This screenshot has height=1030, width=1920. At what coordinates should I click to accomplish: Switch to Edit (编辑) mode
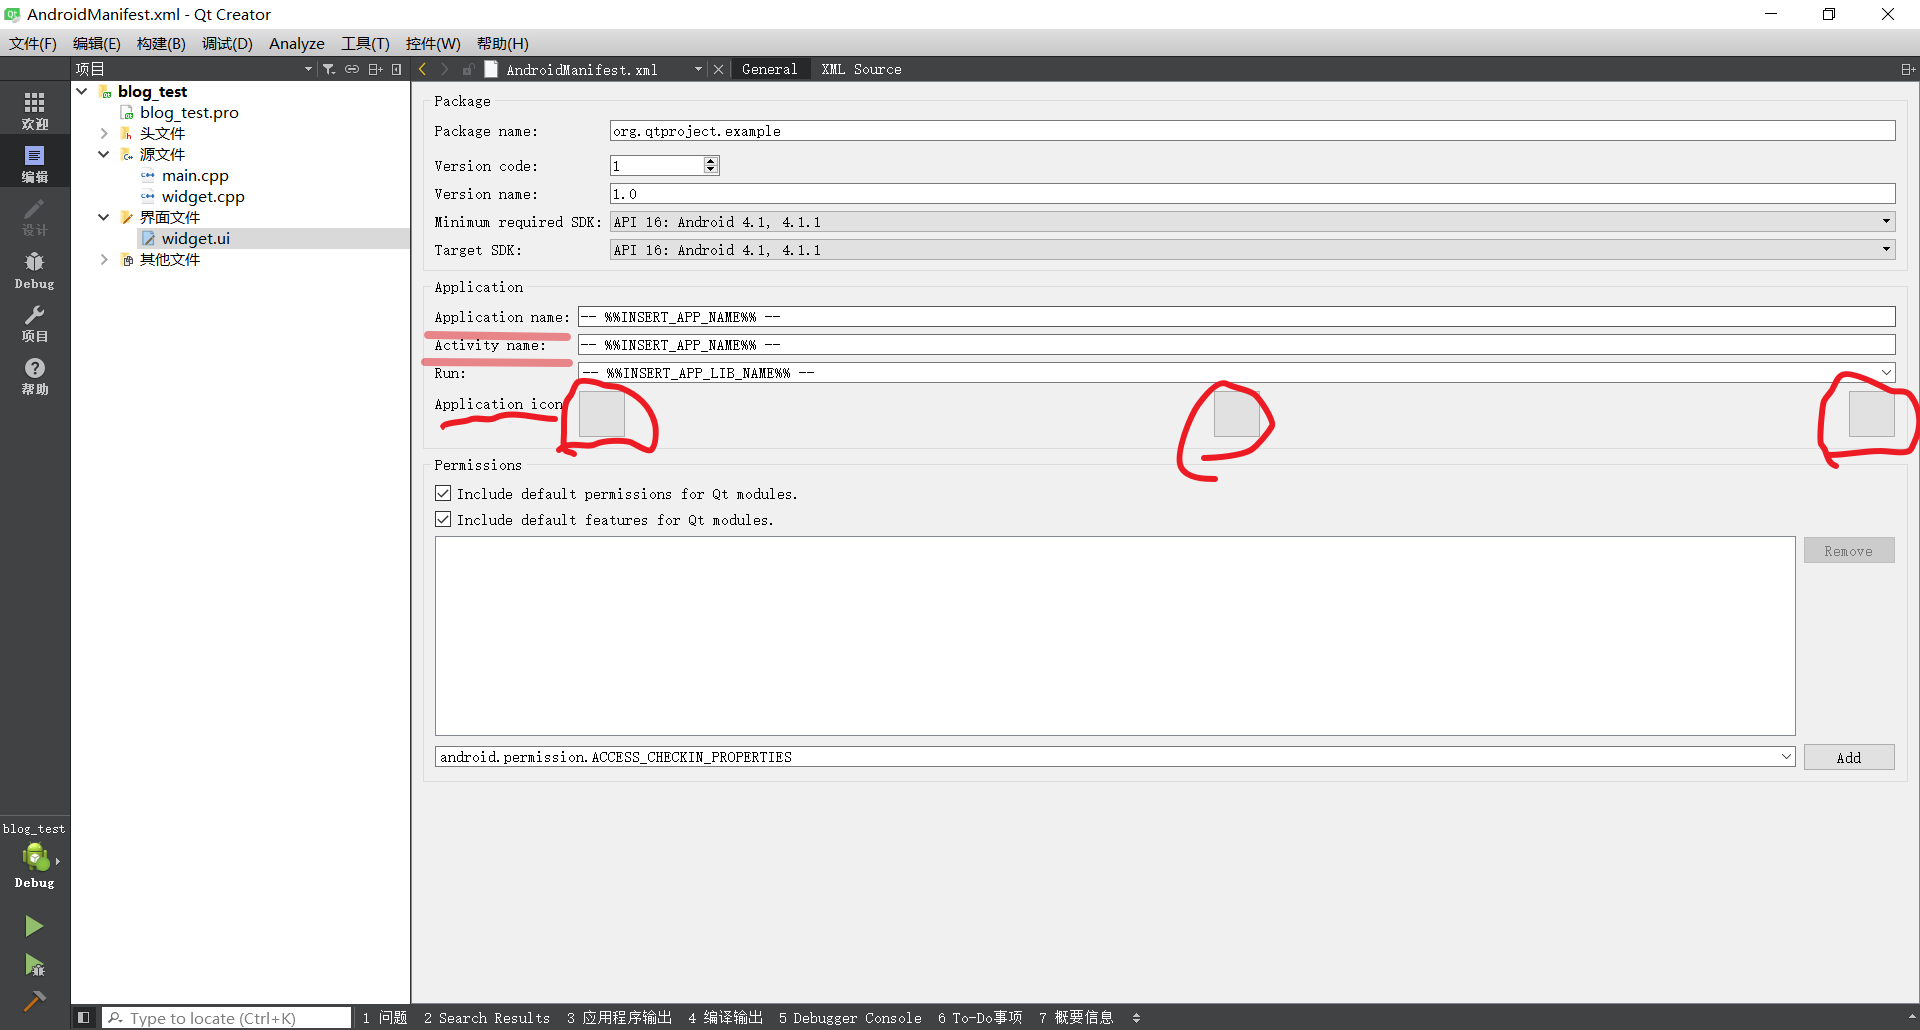pos(35,163)
